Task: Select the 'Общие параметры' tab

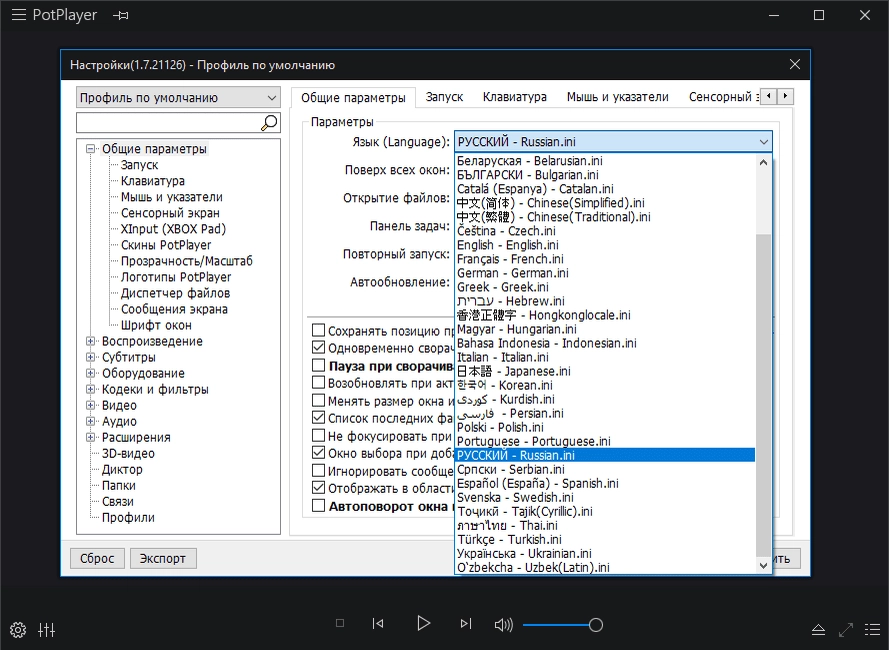Action: coord(353,97)
